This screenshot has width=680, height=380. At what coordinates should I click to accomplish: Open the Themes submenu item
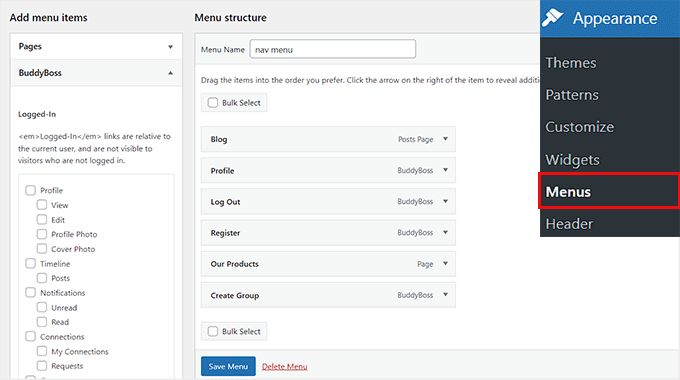tap(571, 63)
